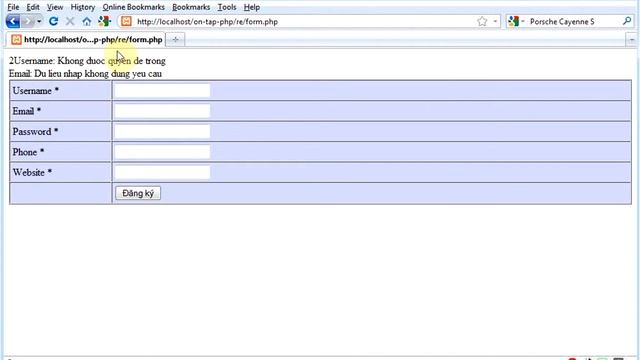640x360 pixels.
Task: Go to the Home page icon
Action: tap(87, 21)
